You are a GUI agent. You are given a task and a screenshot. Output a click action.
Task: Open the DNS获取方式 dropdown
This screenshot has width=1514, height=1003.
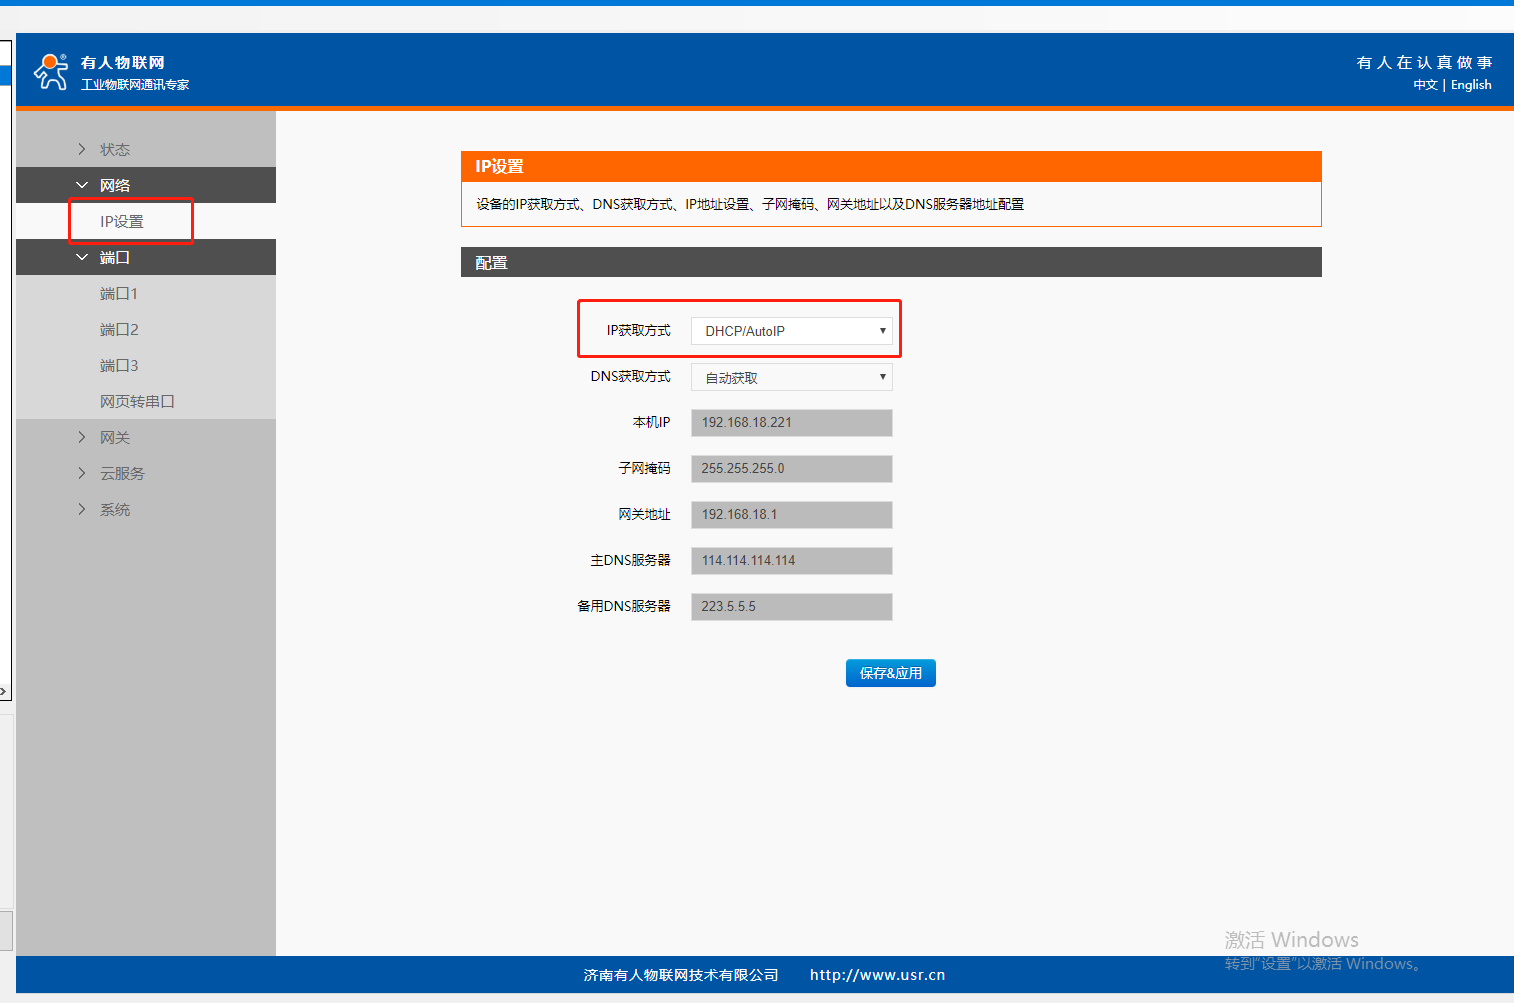pos(791,377)
